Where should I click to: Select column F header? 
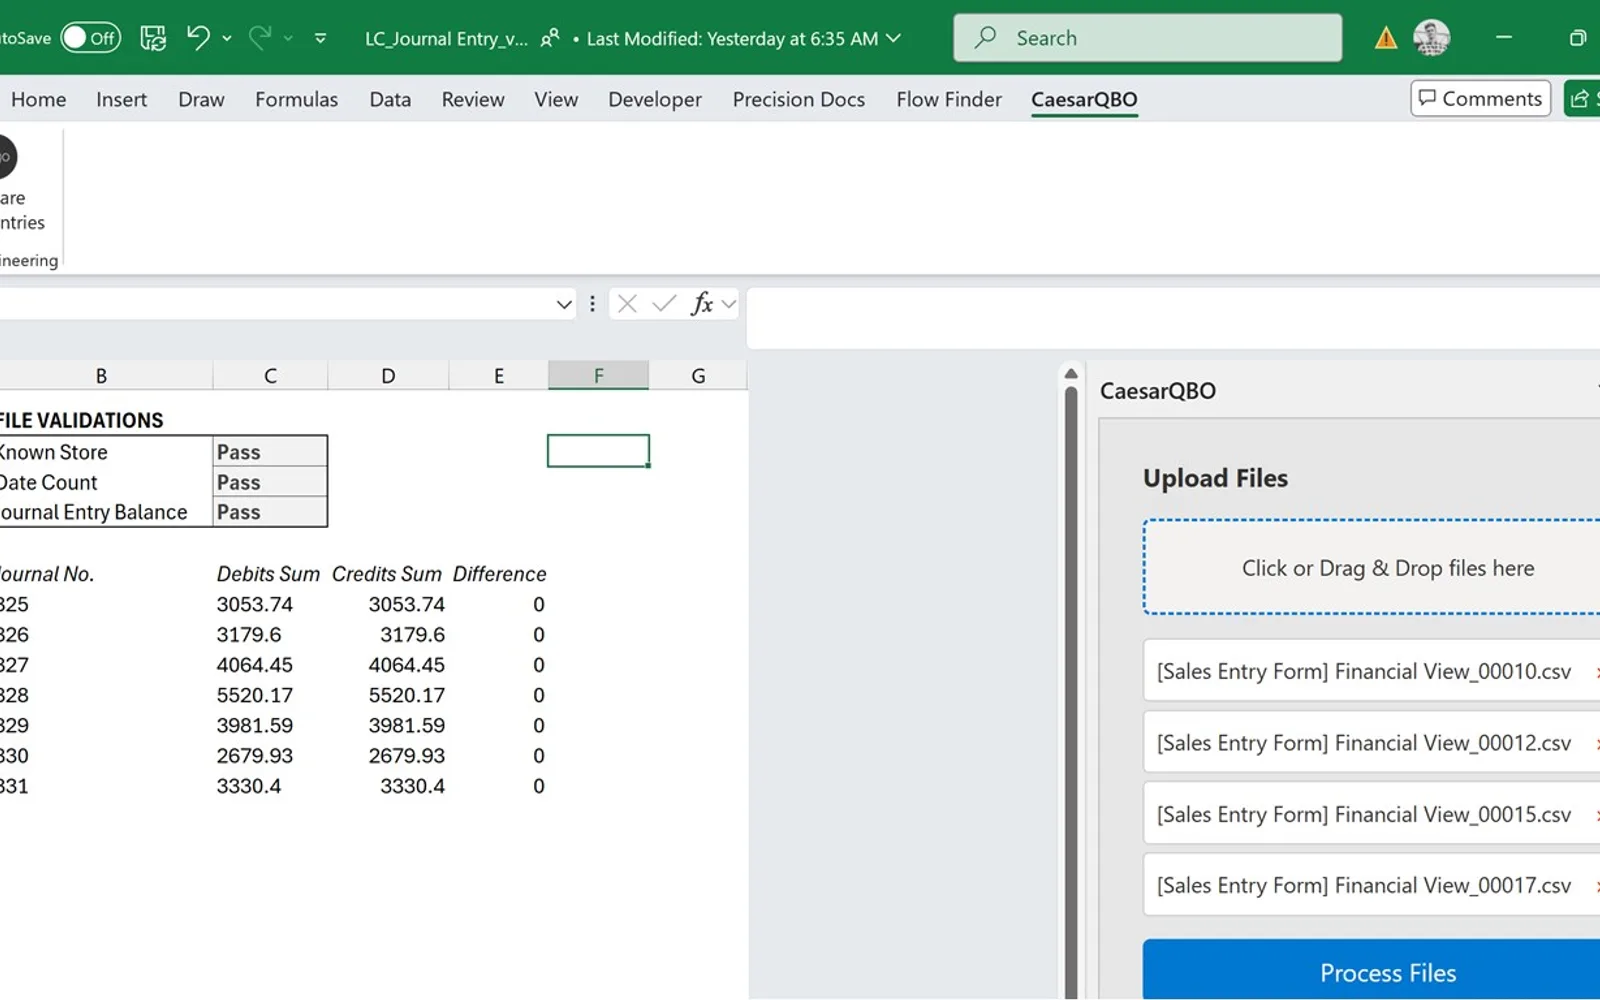coord(598,376)
